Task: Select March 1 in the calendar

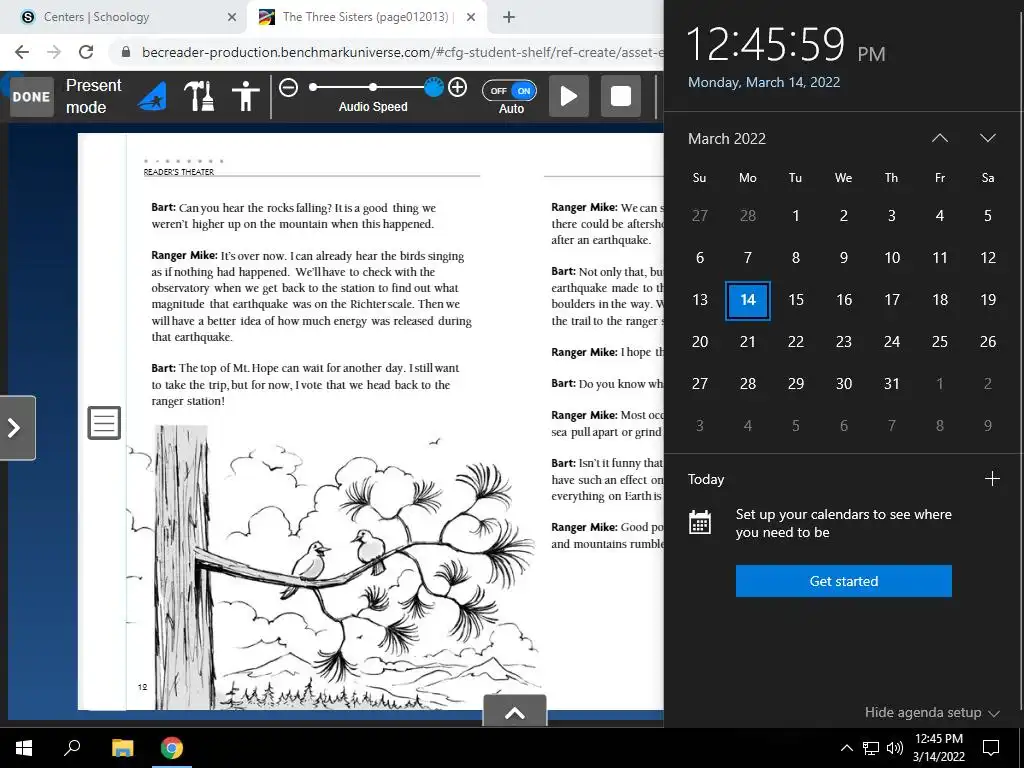Action: tap(795, 216)
